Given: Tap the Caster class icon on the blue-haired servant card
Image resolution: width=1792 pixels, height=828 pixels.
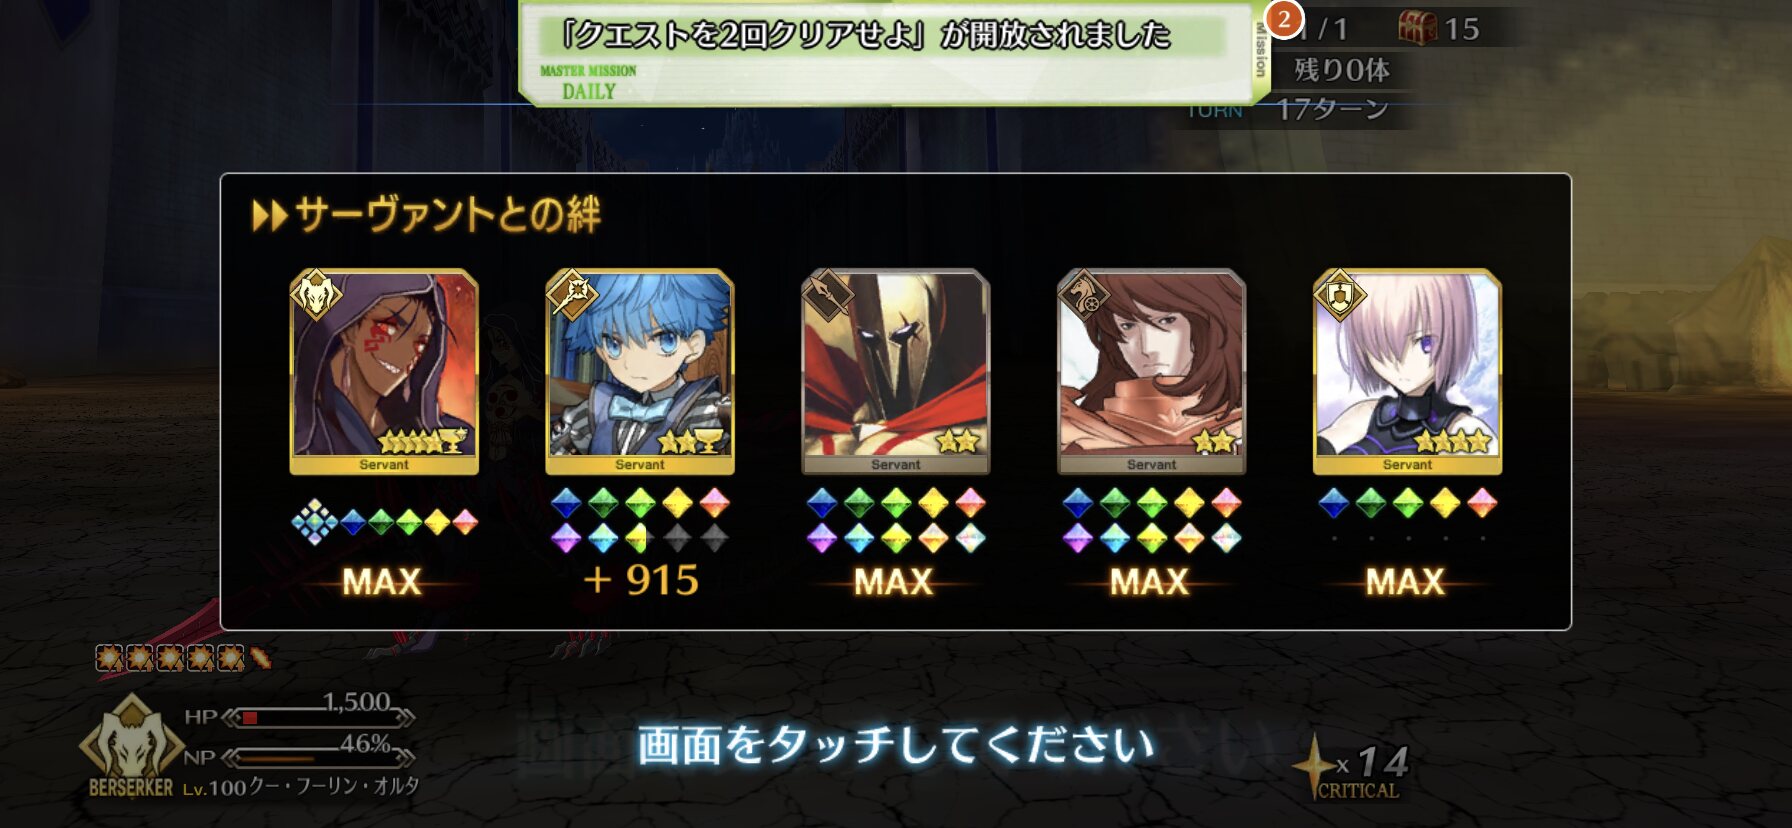Looking at the screenshot, I should 572,295.
